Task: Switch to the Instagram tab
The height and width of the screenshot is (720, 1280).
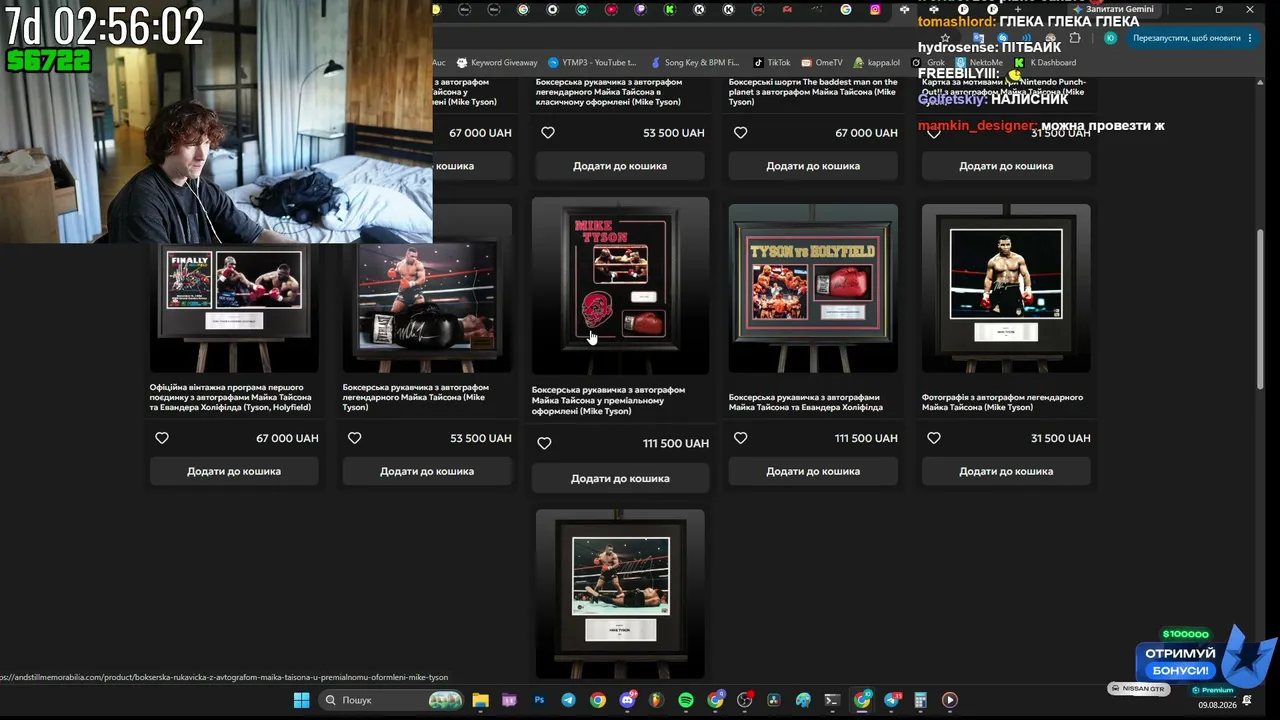Action: (875, 10)
